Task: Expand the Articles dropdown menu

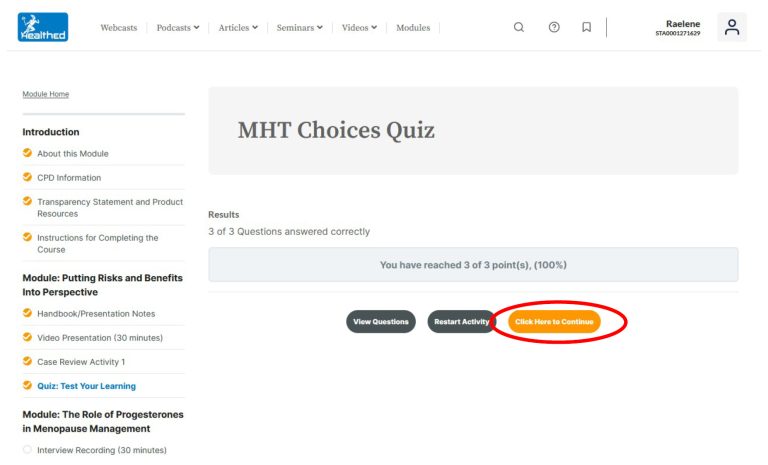Action: 238,27
